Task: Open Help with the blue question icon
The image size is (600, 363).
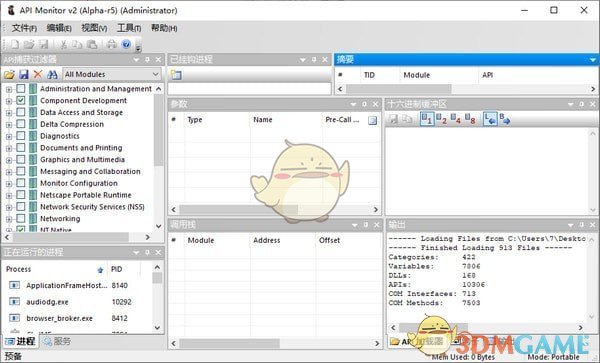Action: (x=126, y=44)
